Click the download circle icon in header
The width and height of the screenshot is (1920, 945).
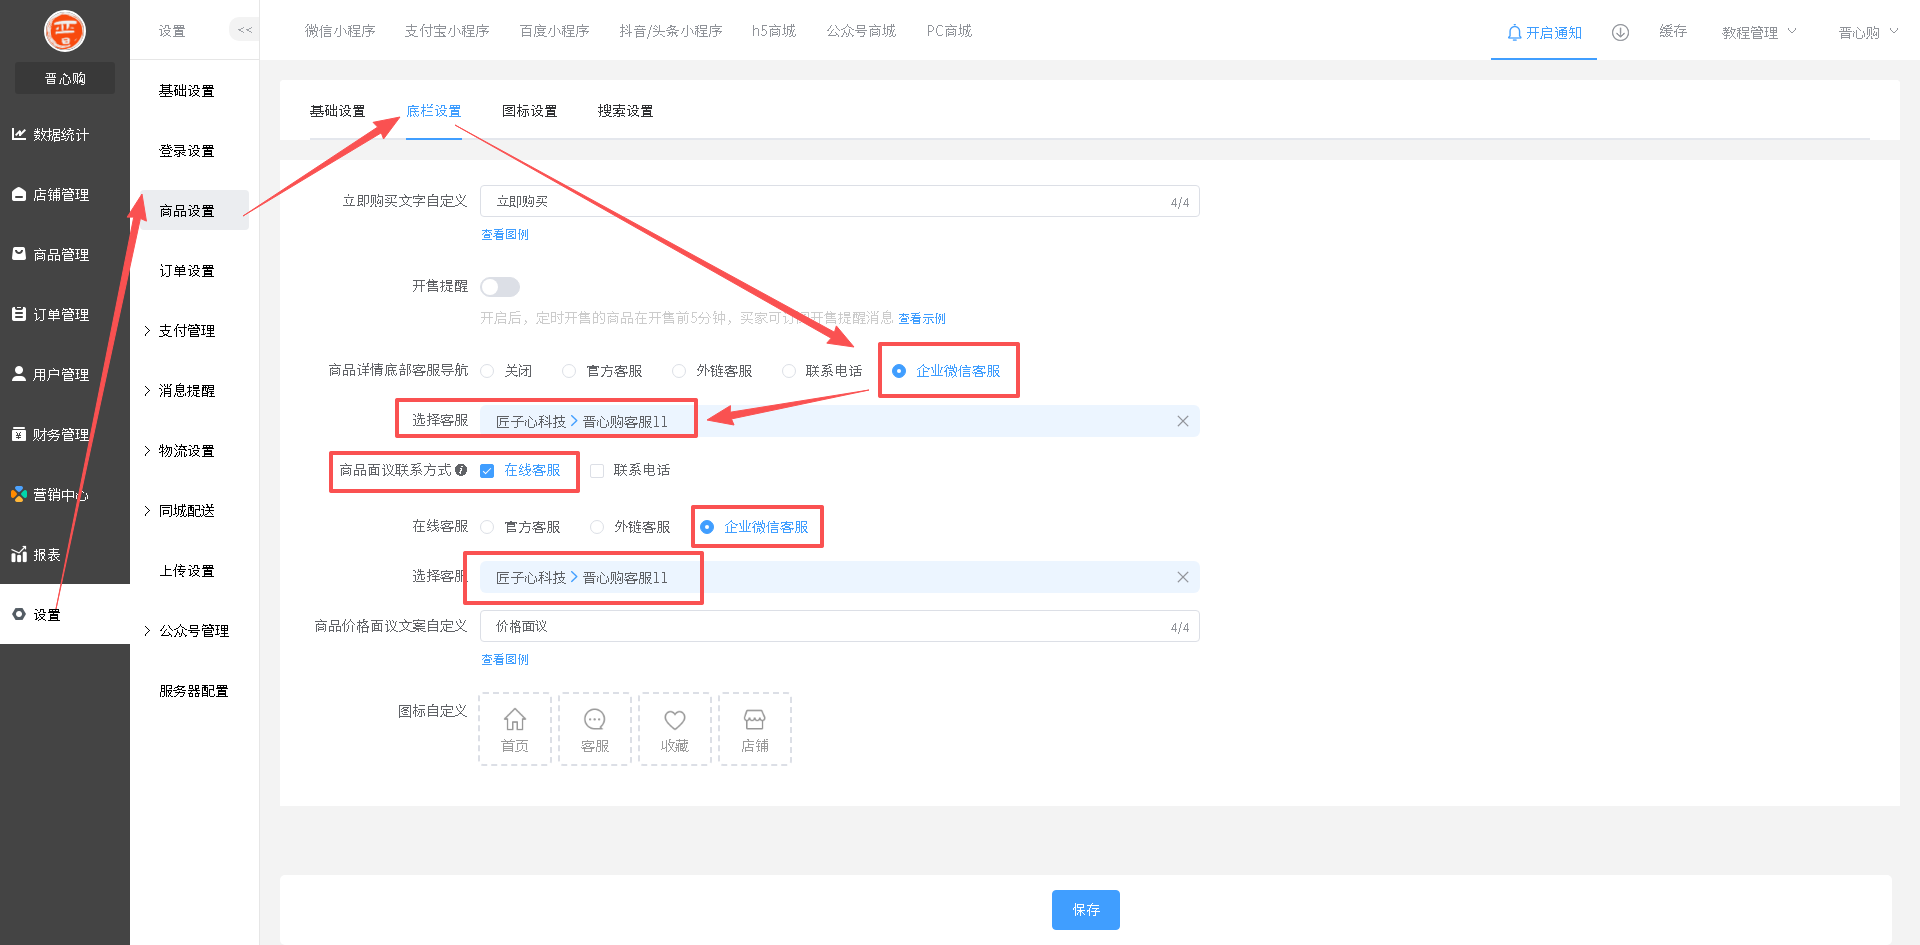coord(1621,32)
